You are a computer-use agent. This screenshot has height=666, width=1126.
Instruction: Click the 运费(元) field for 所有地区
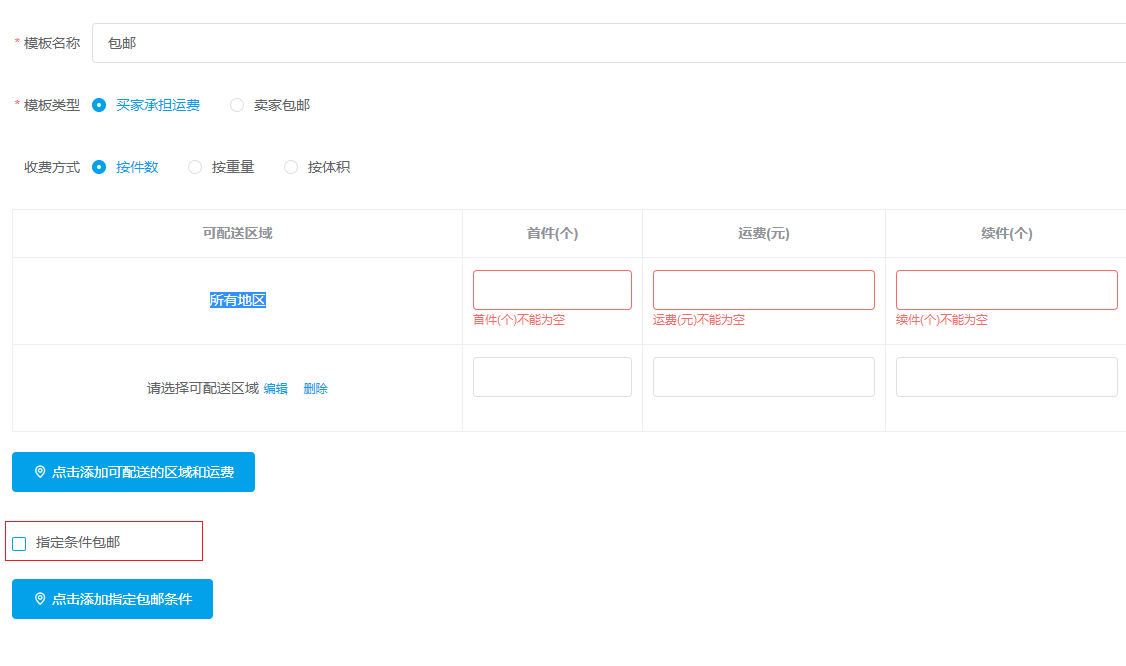(763, 290)
